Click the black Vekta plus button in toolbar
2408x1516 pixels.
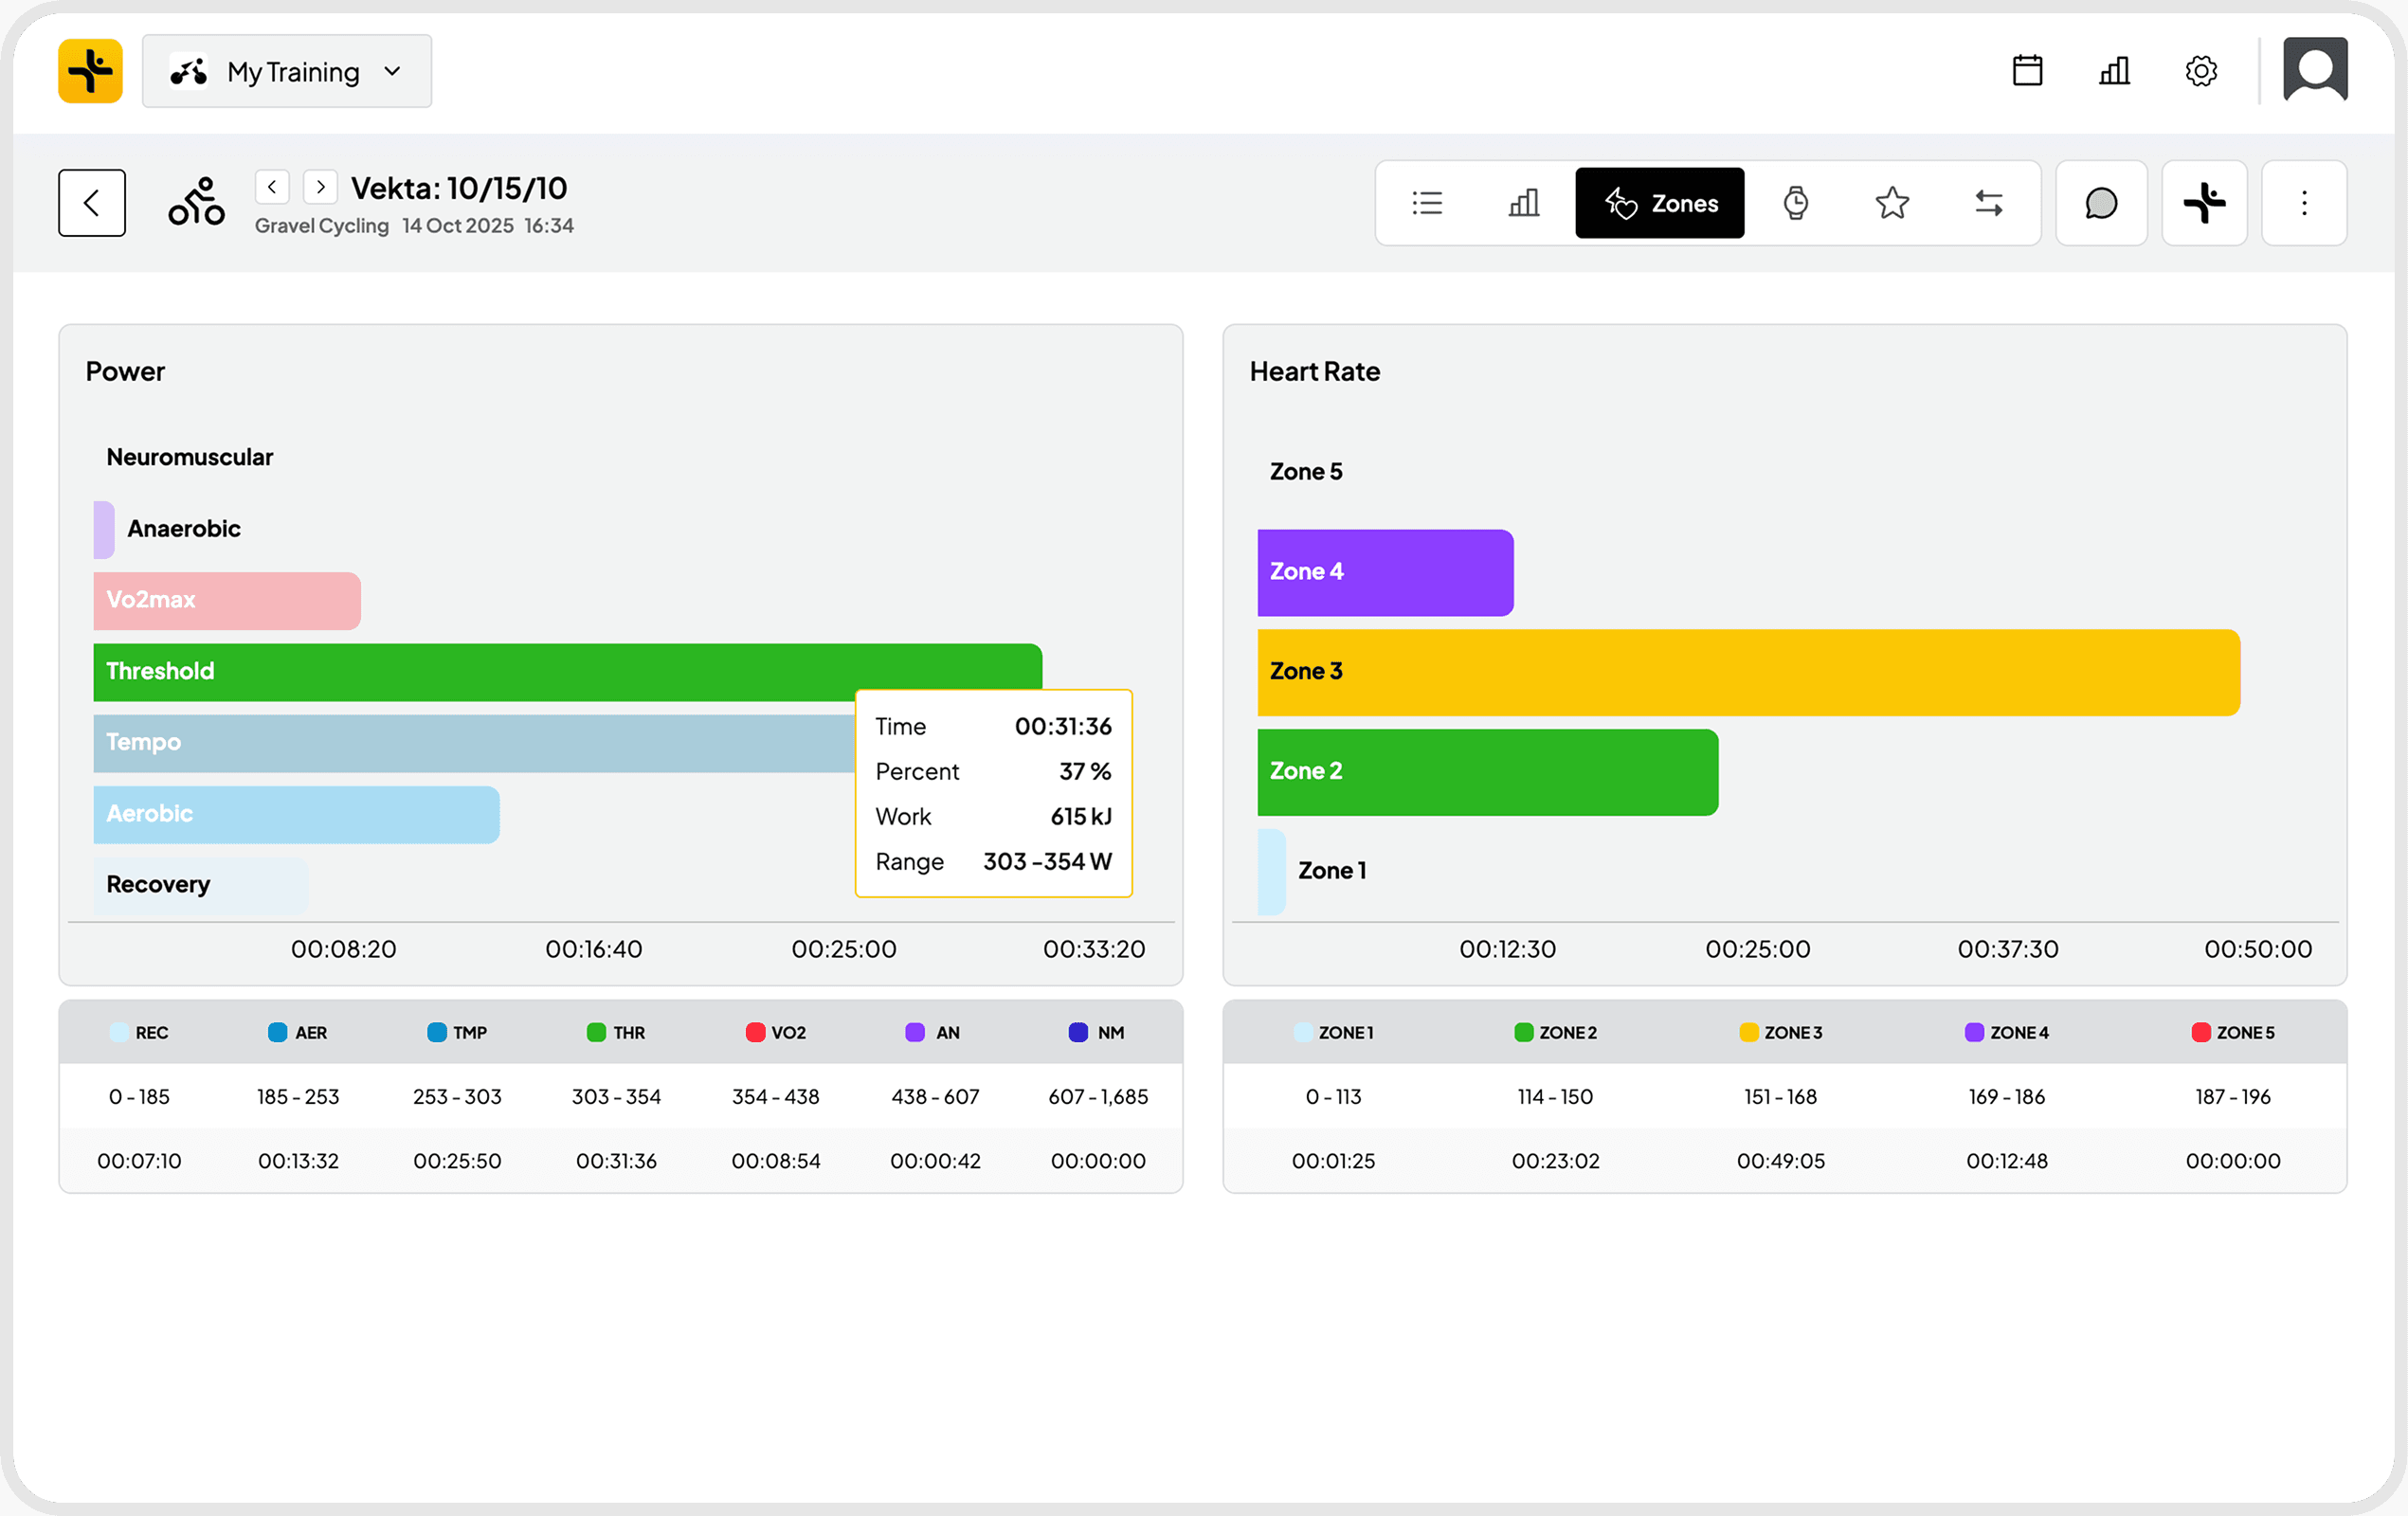click(x=2204, y=203)
